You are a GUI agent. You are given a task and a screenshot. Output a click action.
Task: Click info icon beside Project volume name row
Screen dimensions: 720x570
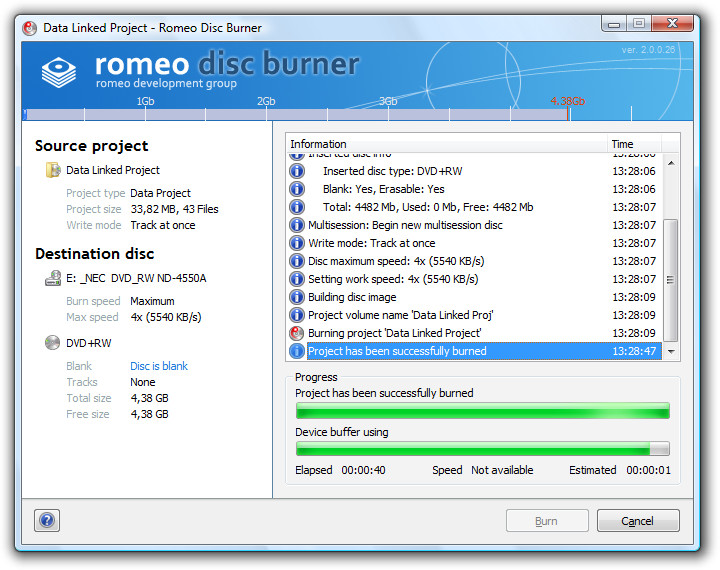297,315
